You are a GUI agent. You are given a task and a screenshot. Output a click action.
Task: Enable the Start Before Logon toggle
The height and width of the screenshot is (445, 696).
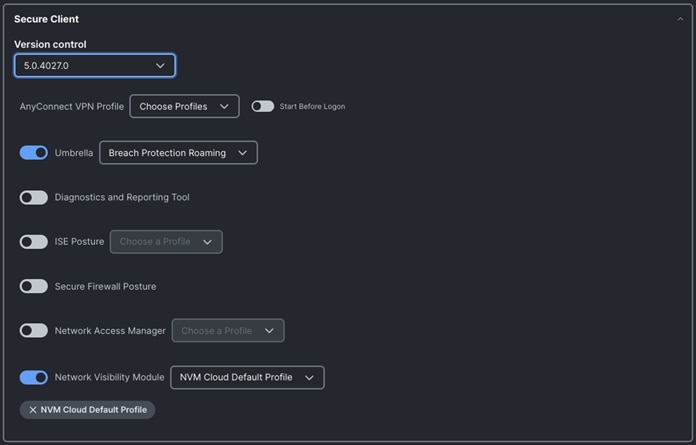(x=262, y=106)
